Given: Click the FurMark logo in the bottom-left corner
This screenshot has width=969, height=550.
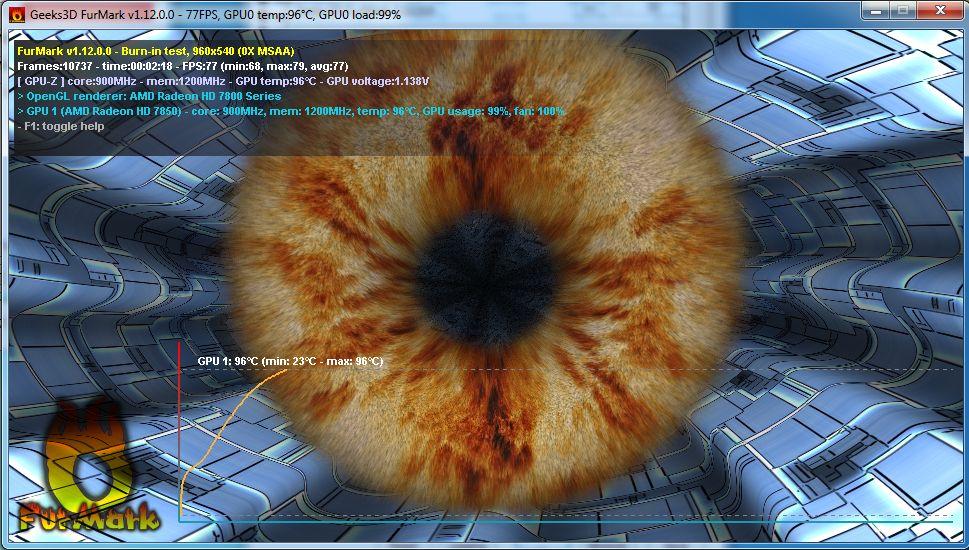Looking at the screenshot, I should click(88, 467).
